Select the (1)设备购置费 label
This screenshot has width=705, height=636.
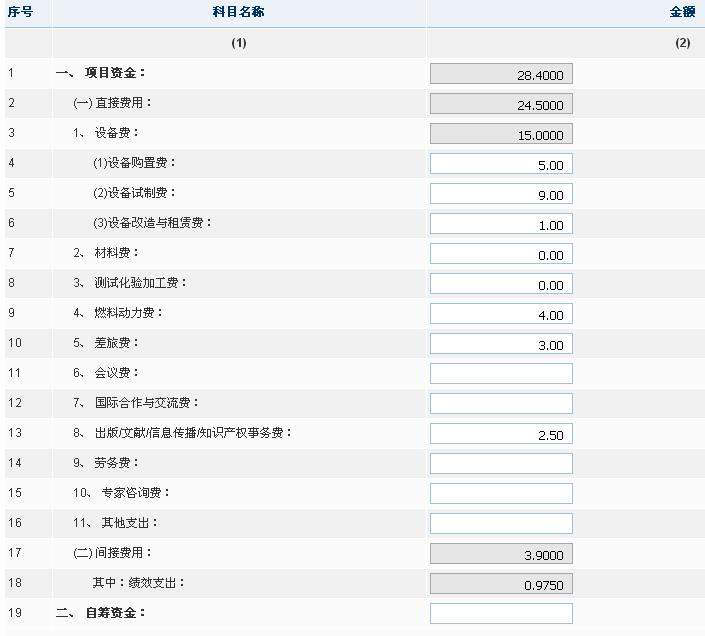[134, 163]
